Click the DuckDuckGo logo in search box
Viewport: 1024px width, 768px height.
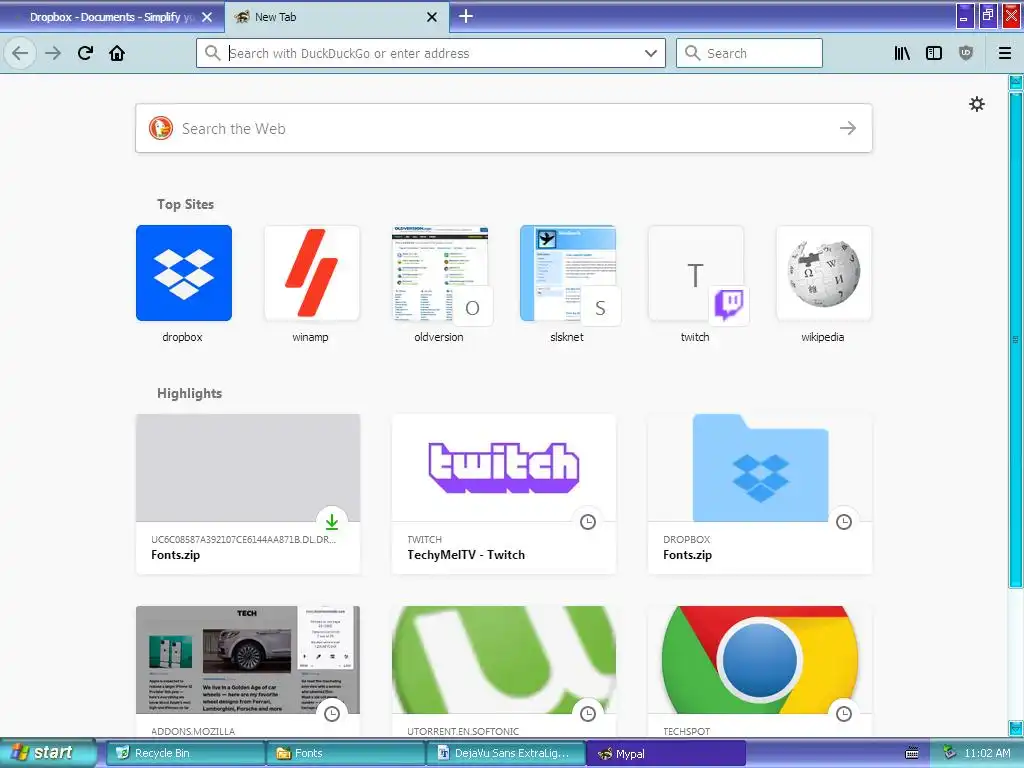coord(161,128)
